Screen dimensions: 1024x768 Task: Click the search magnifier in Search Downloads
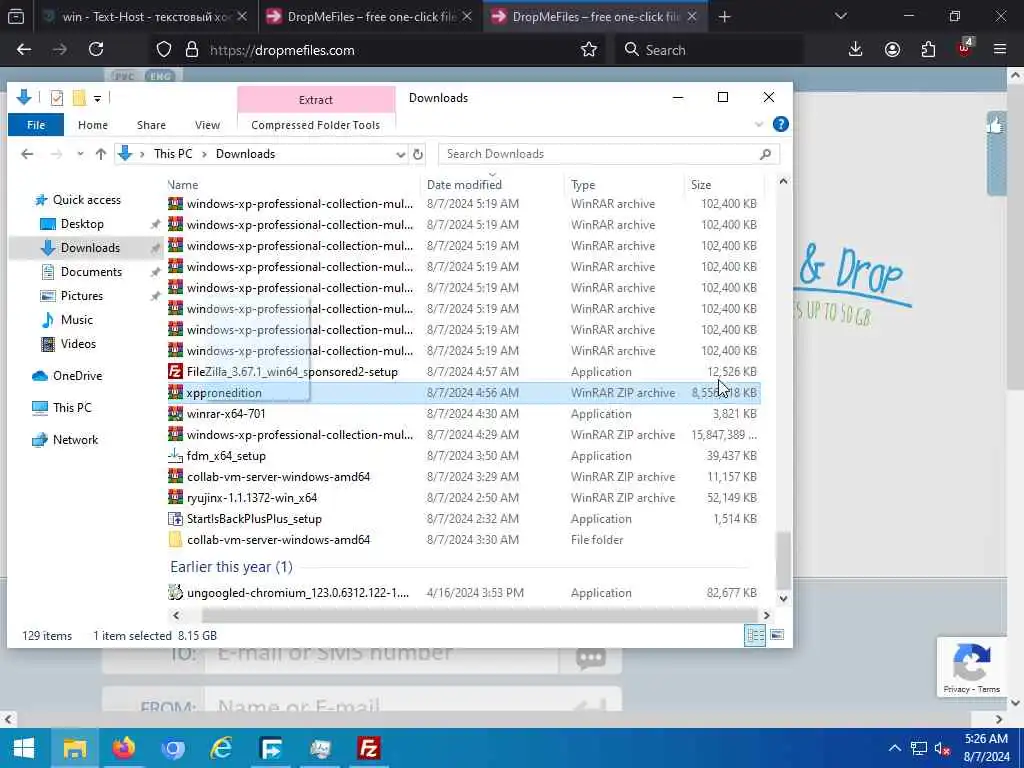click(765, 154)
